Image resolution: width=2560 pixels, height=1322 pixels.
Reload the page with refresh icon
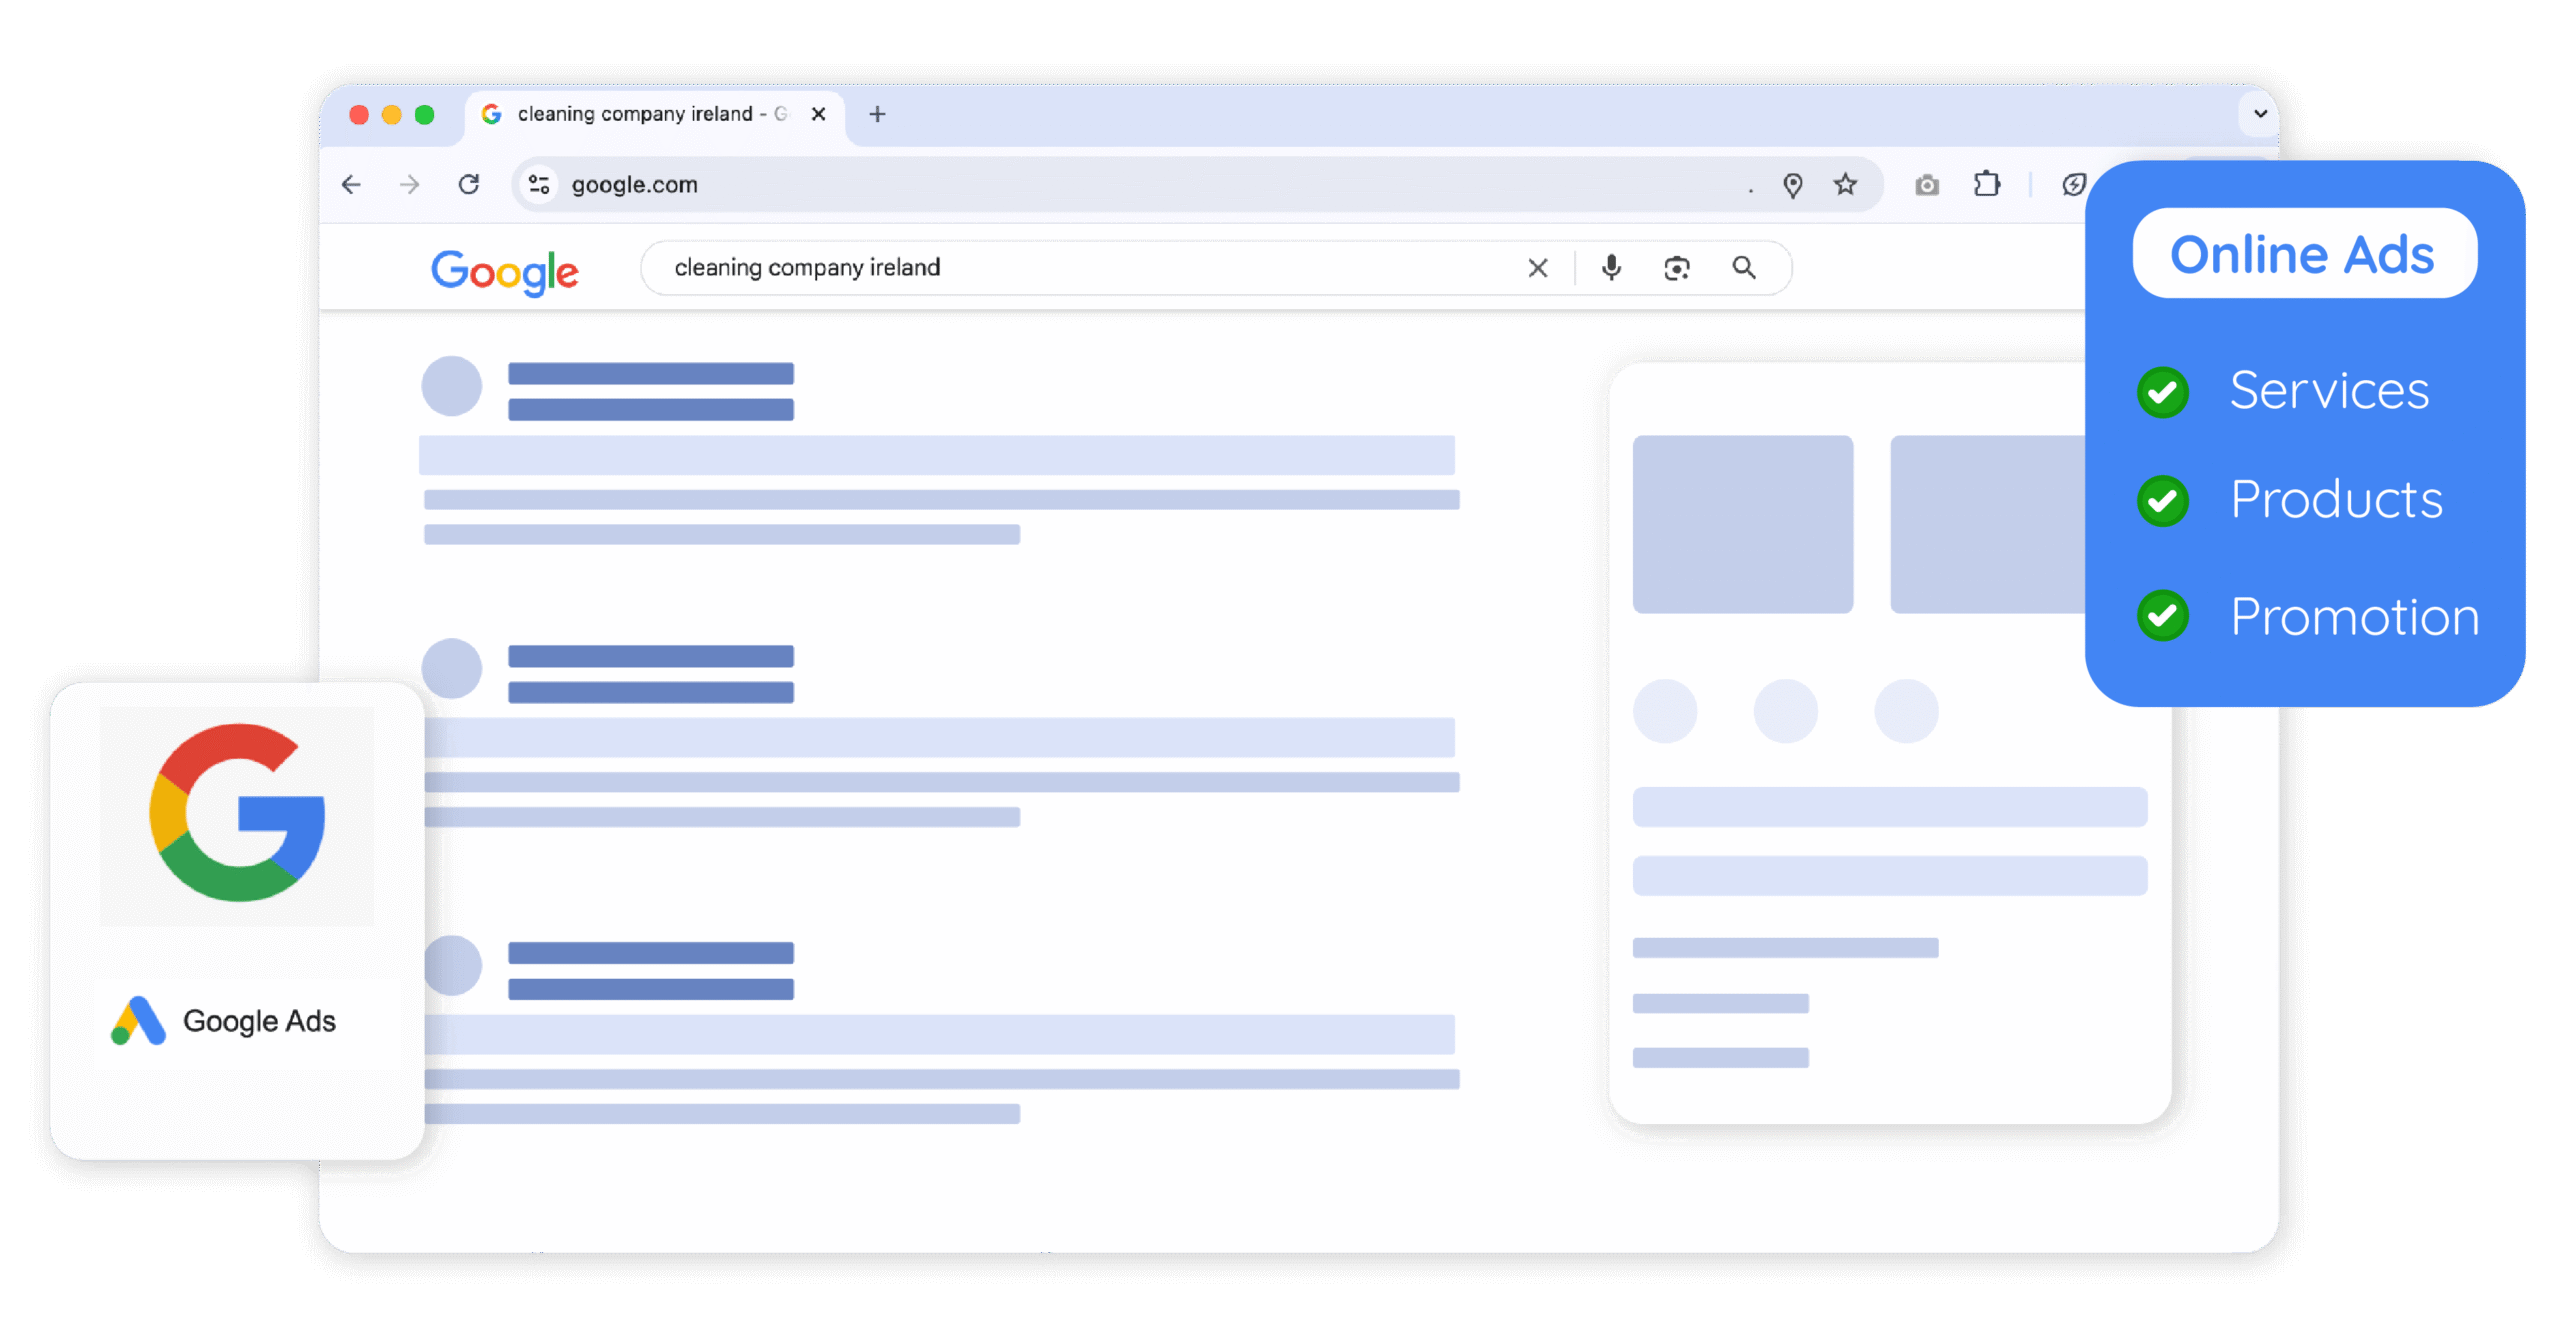point(469,185)
